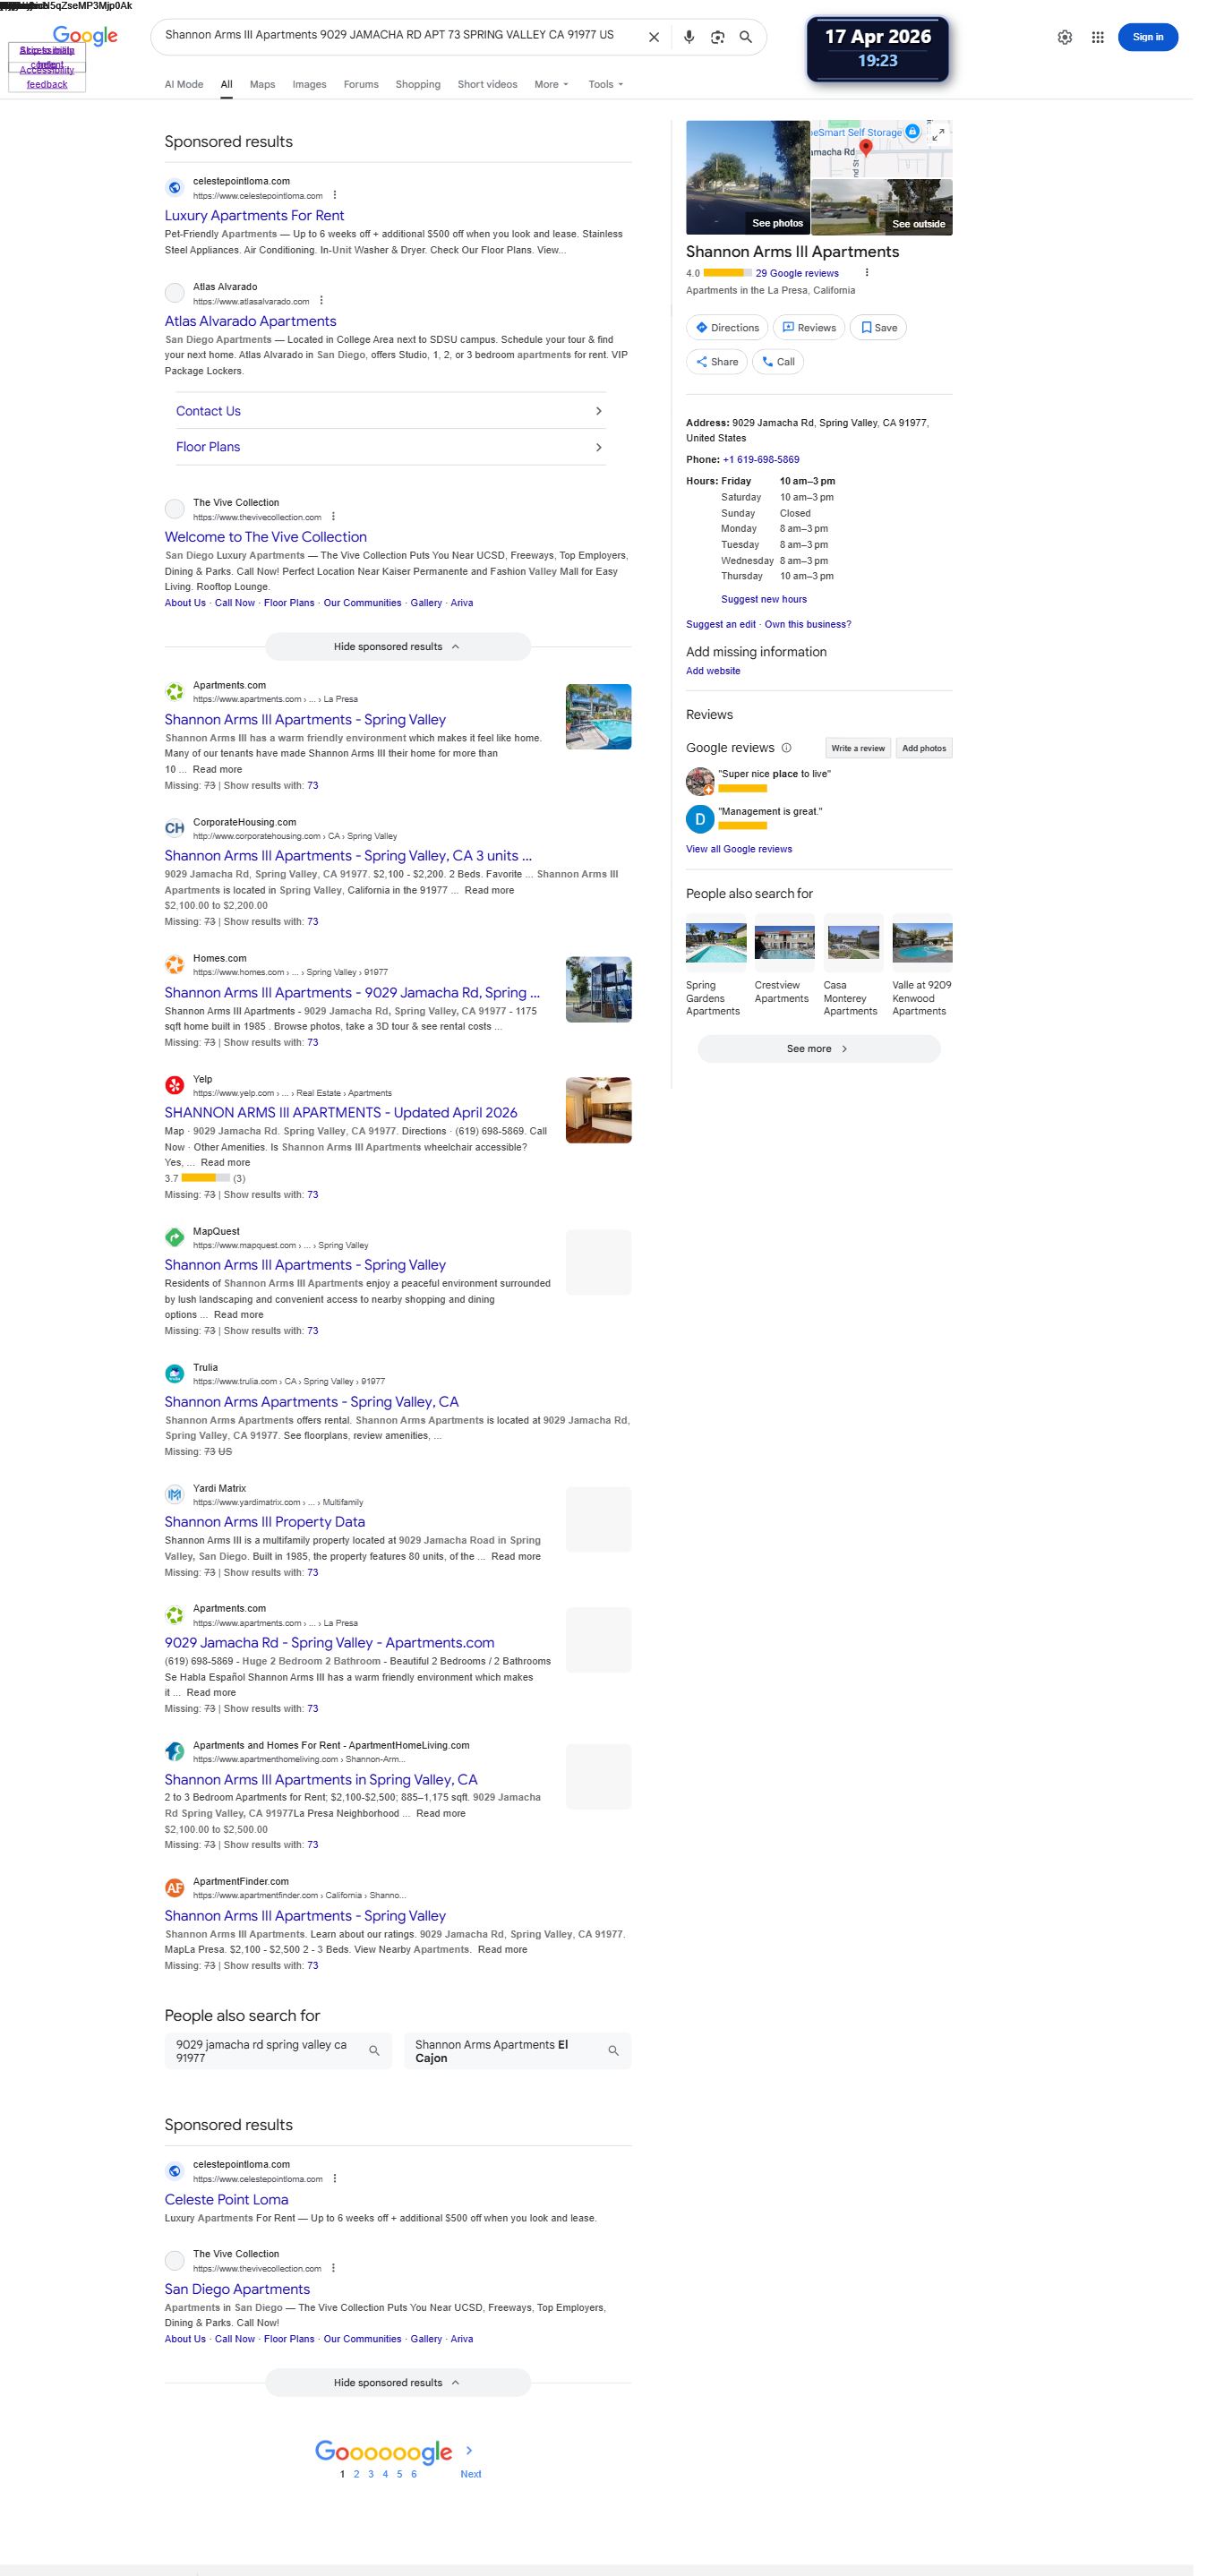Open the Google apps grid icon
Image resolution: width=1207 pixels, height=2576 pixels.
[x=1097, y=37]
